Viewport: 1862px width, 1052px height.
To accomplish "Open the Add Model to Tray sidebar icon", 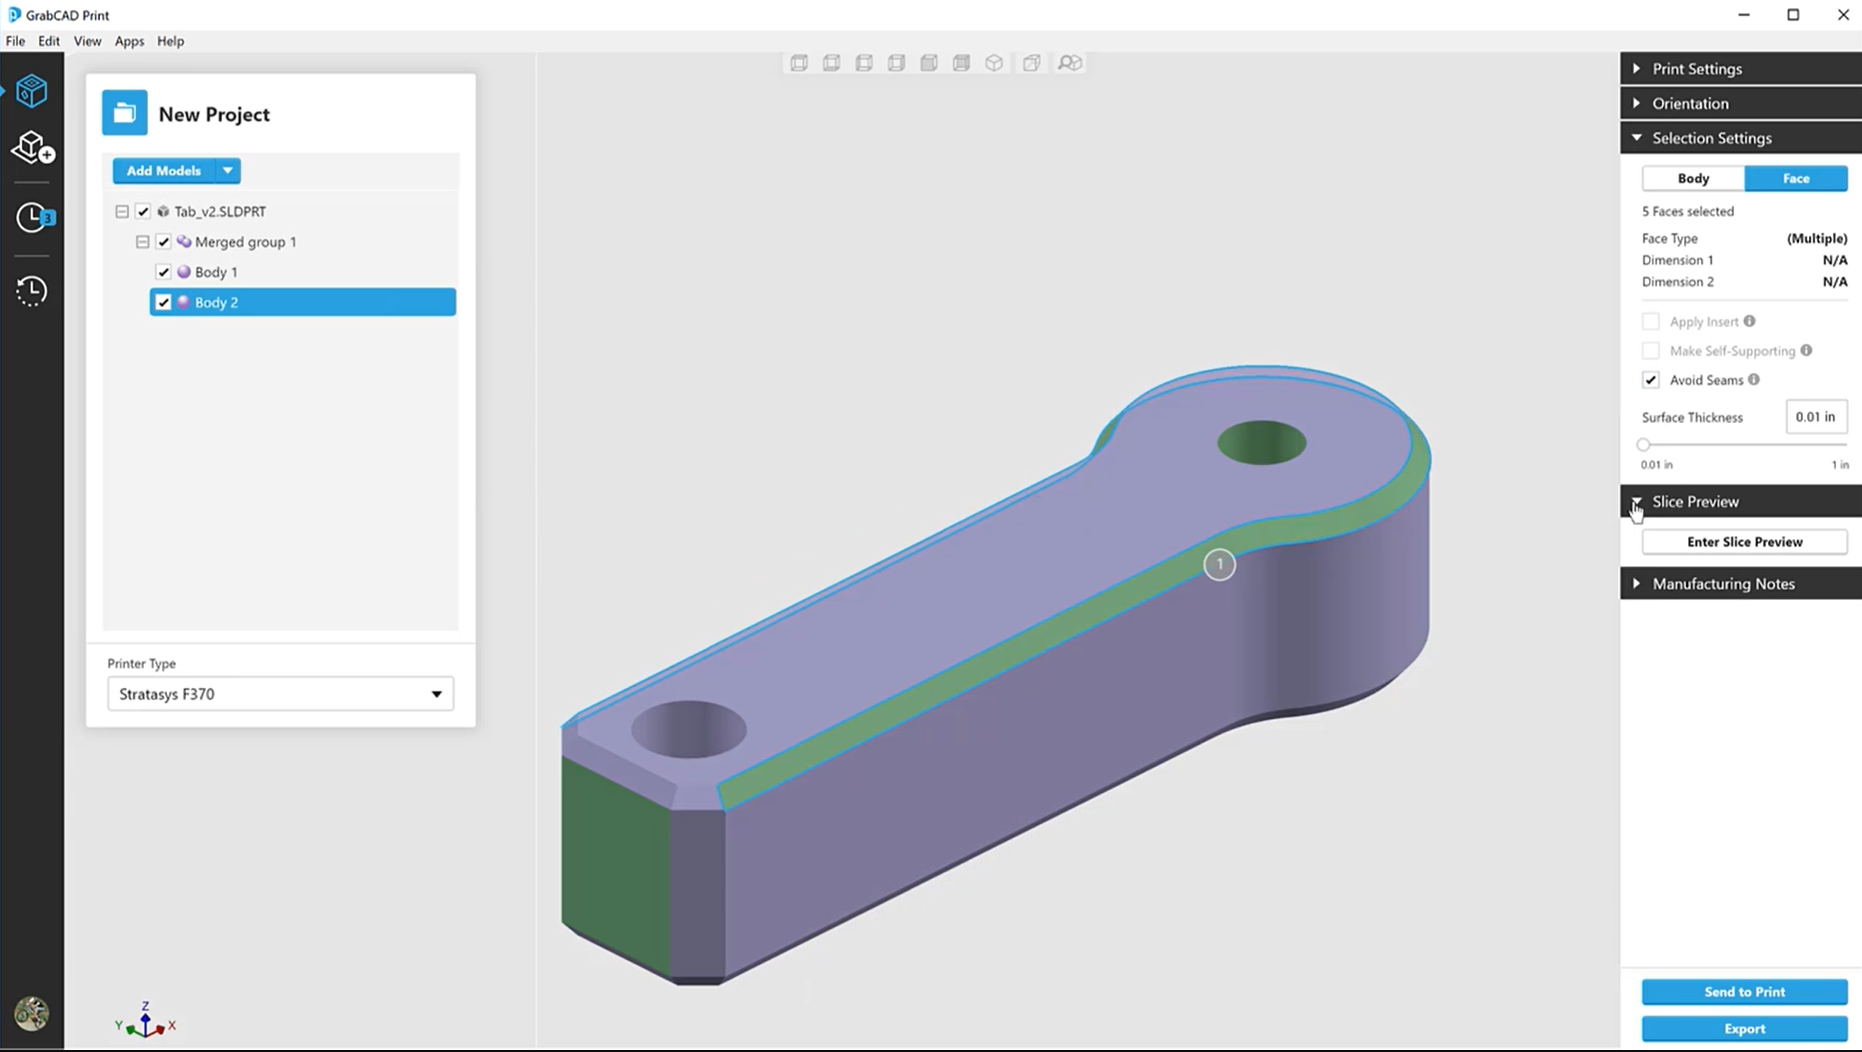I will 32,147.
